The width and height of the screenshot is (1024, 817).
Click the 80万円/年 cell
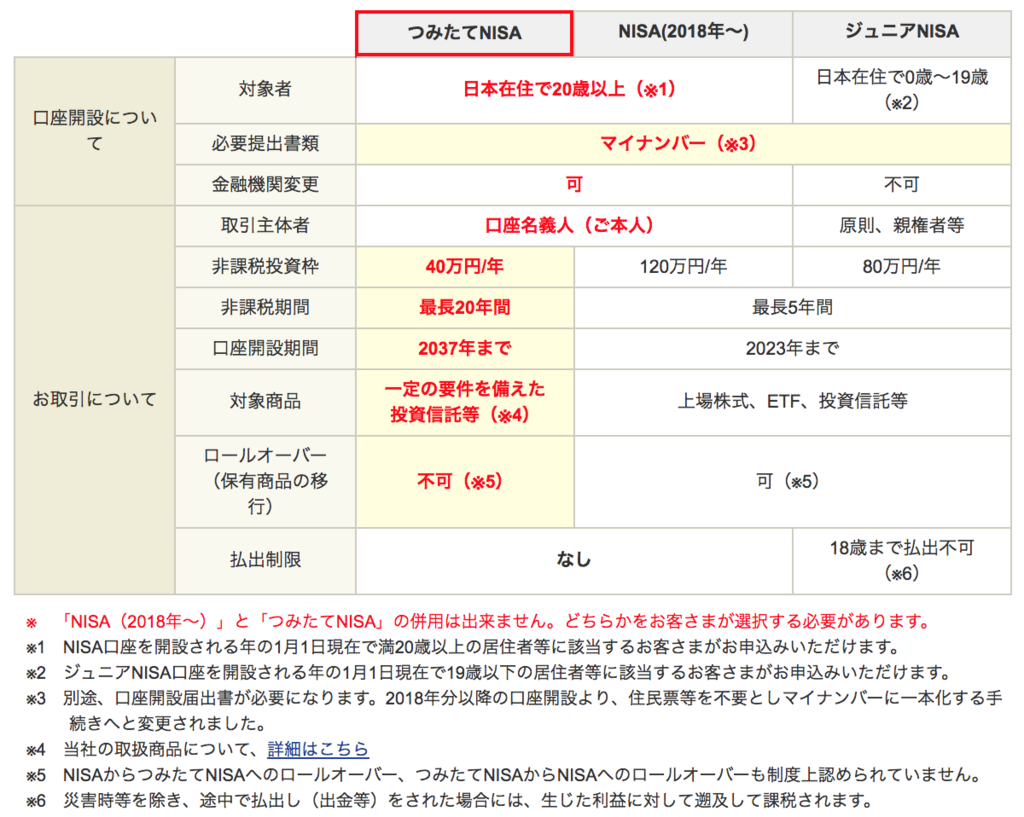click(x=902, y=267)
